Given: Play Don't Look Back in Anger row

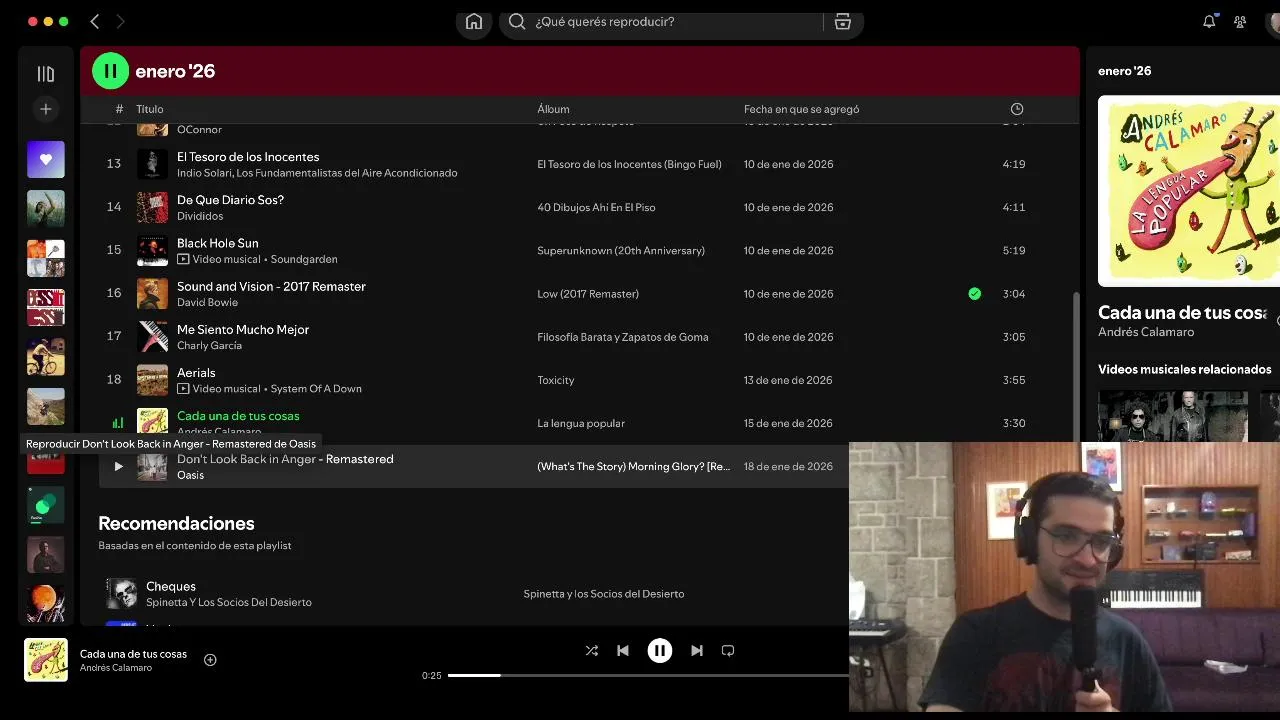Looking at the screenshot, I should (118, 466).
